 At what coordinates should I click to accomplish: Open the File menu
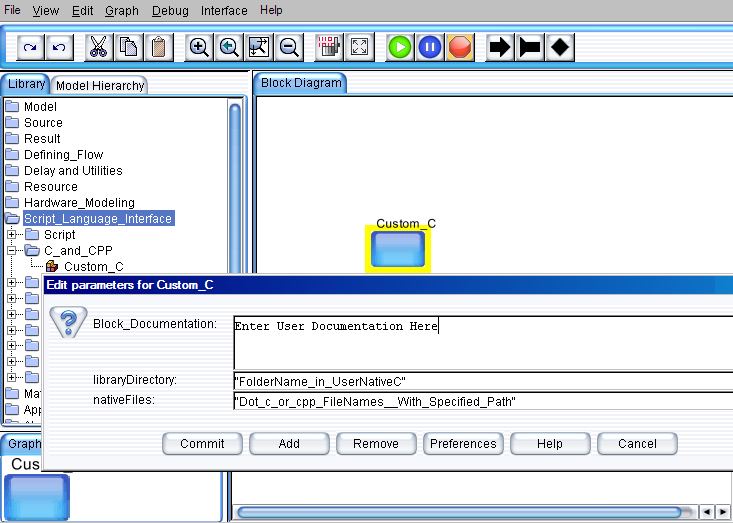click(12, 10)
